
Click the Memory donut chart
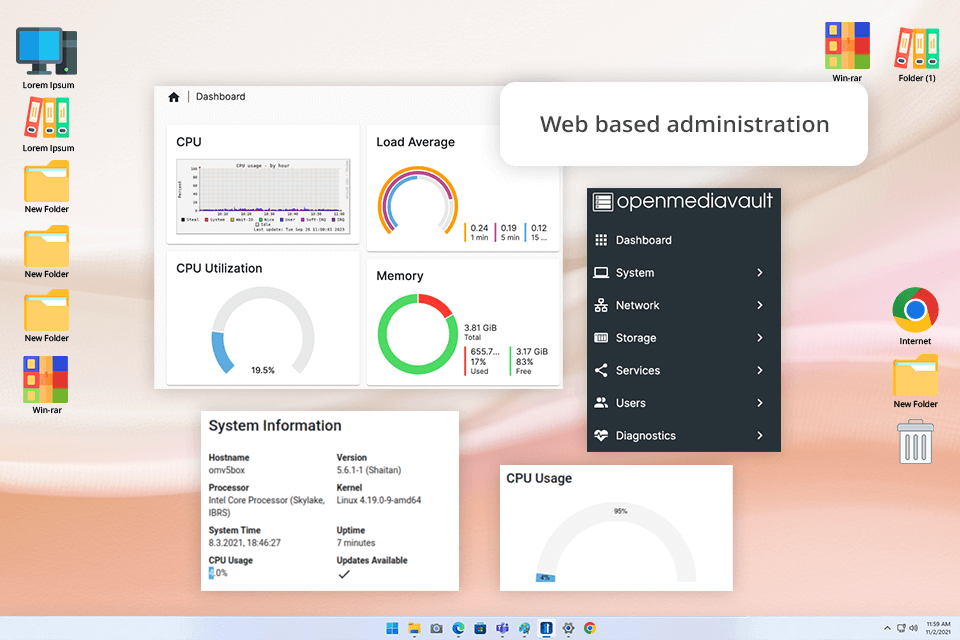point(418,334)
